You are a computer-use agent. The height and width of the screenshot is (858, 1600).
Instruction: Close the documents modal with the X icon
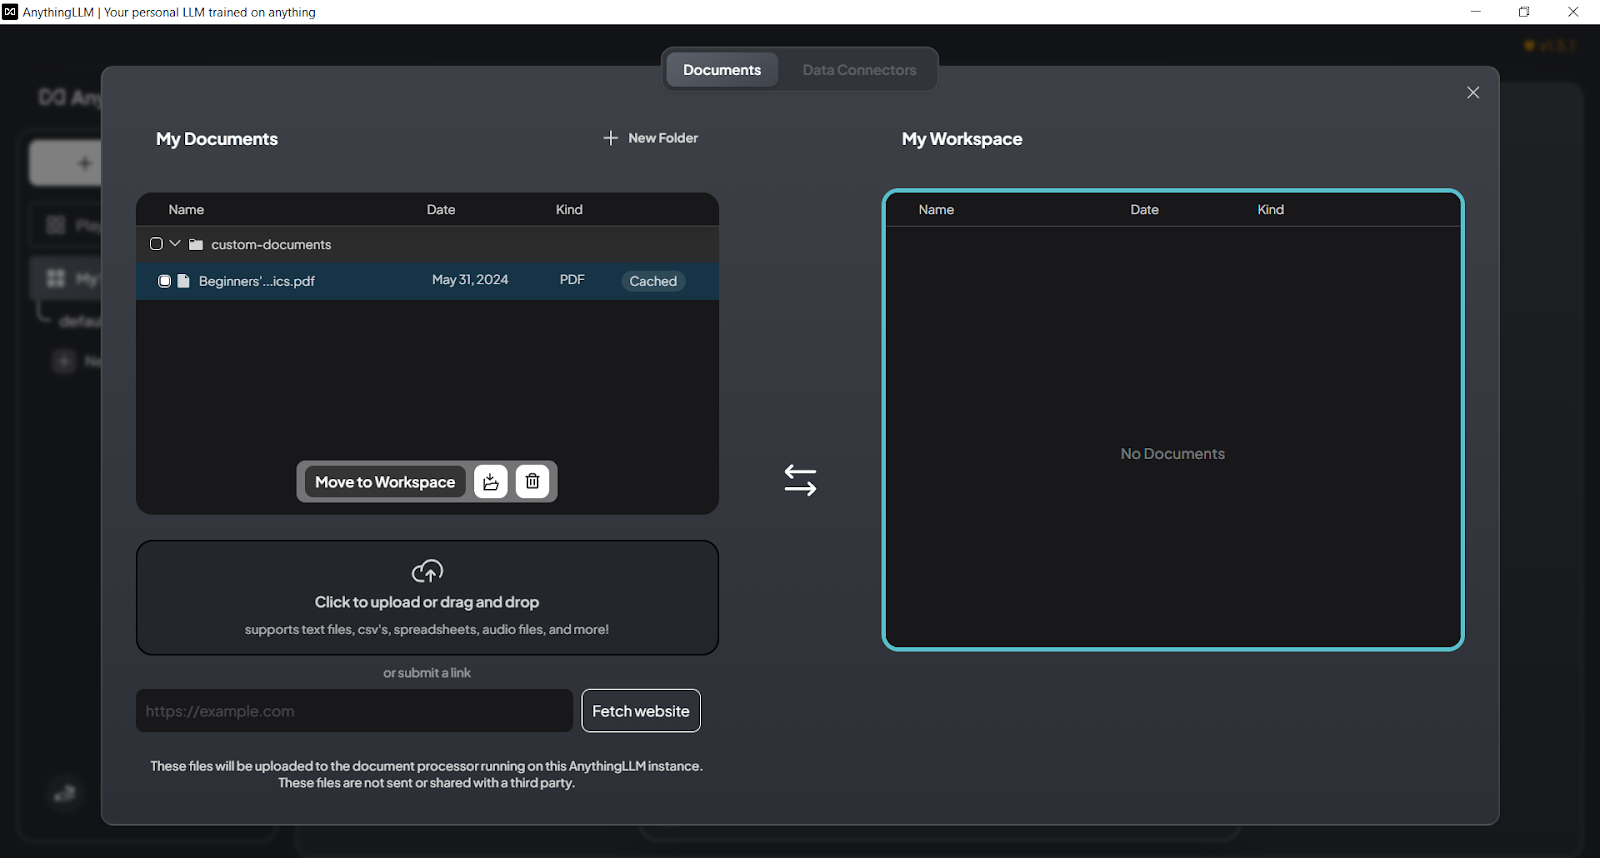point(1473,93)
